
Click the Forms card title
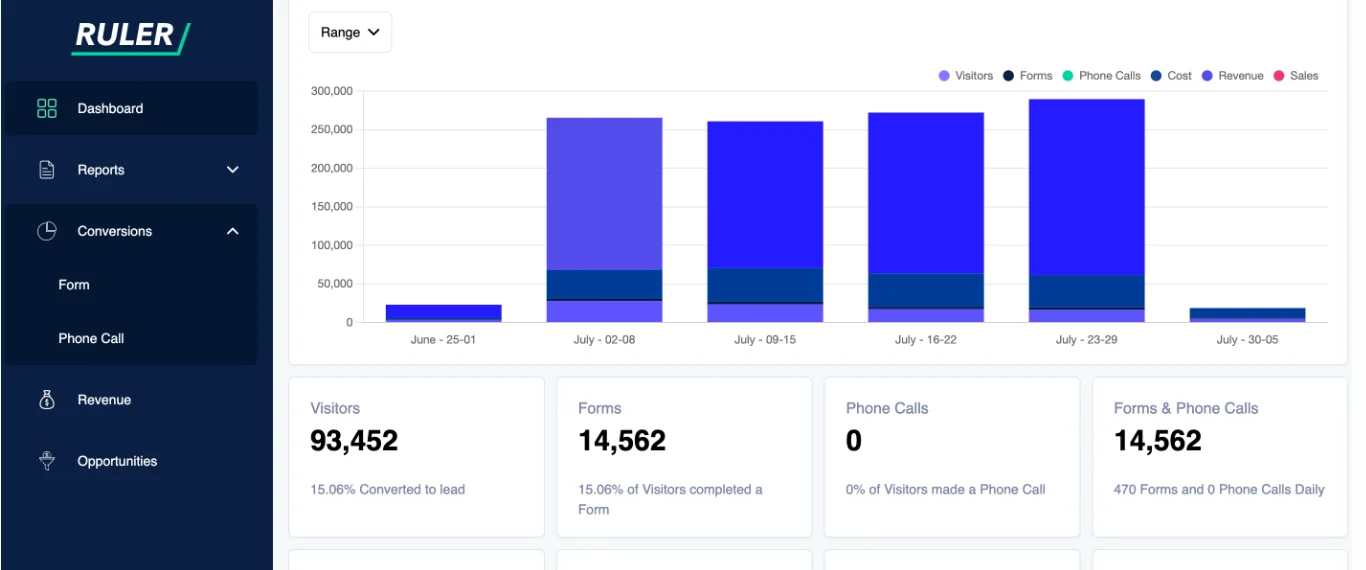tap(600, 408)
